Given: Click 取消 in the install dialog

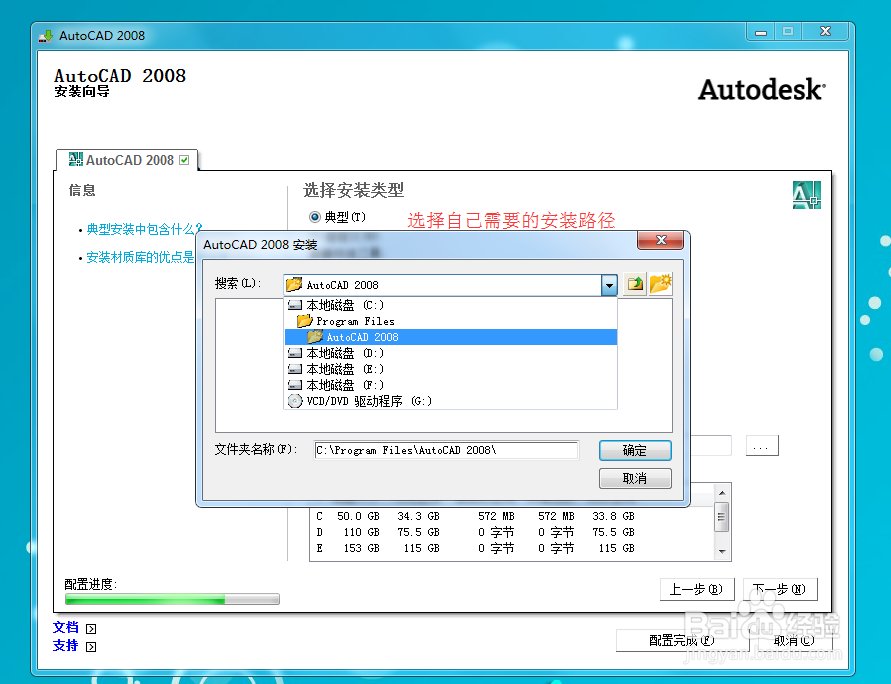Looking at the screenshot, I should tap(635, 478).
